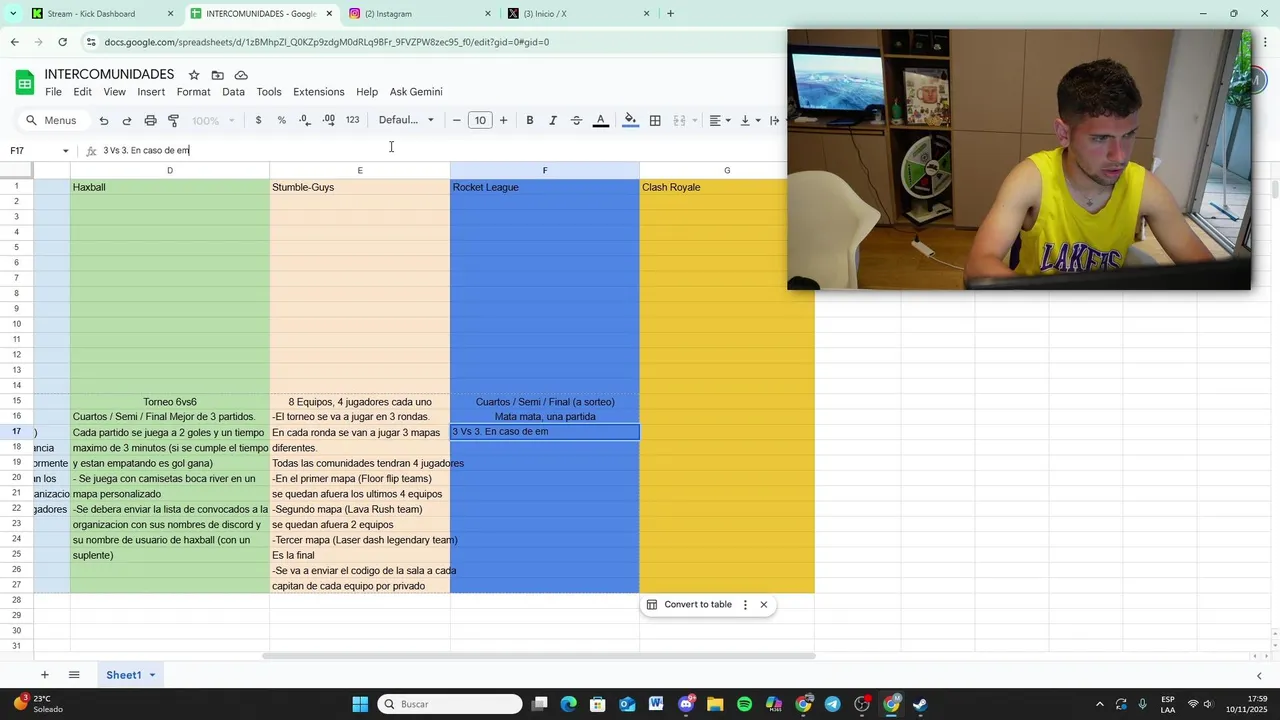The image size is (1280, 720).
Task: Select the cell labeled Stumble-Guys
Action: coord(360,187)
